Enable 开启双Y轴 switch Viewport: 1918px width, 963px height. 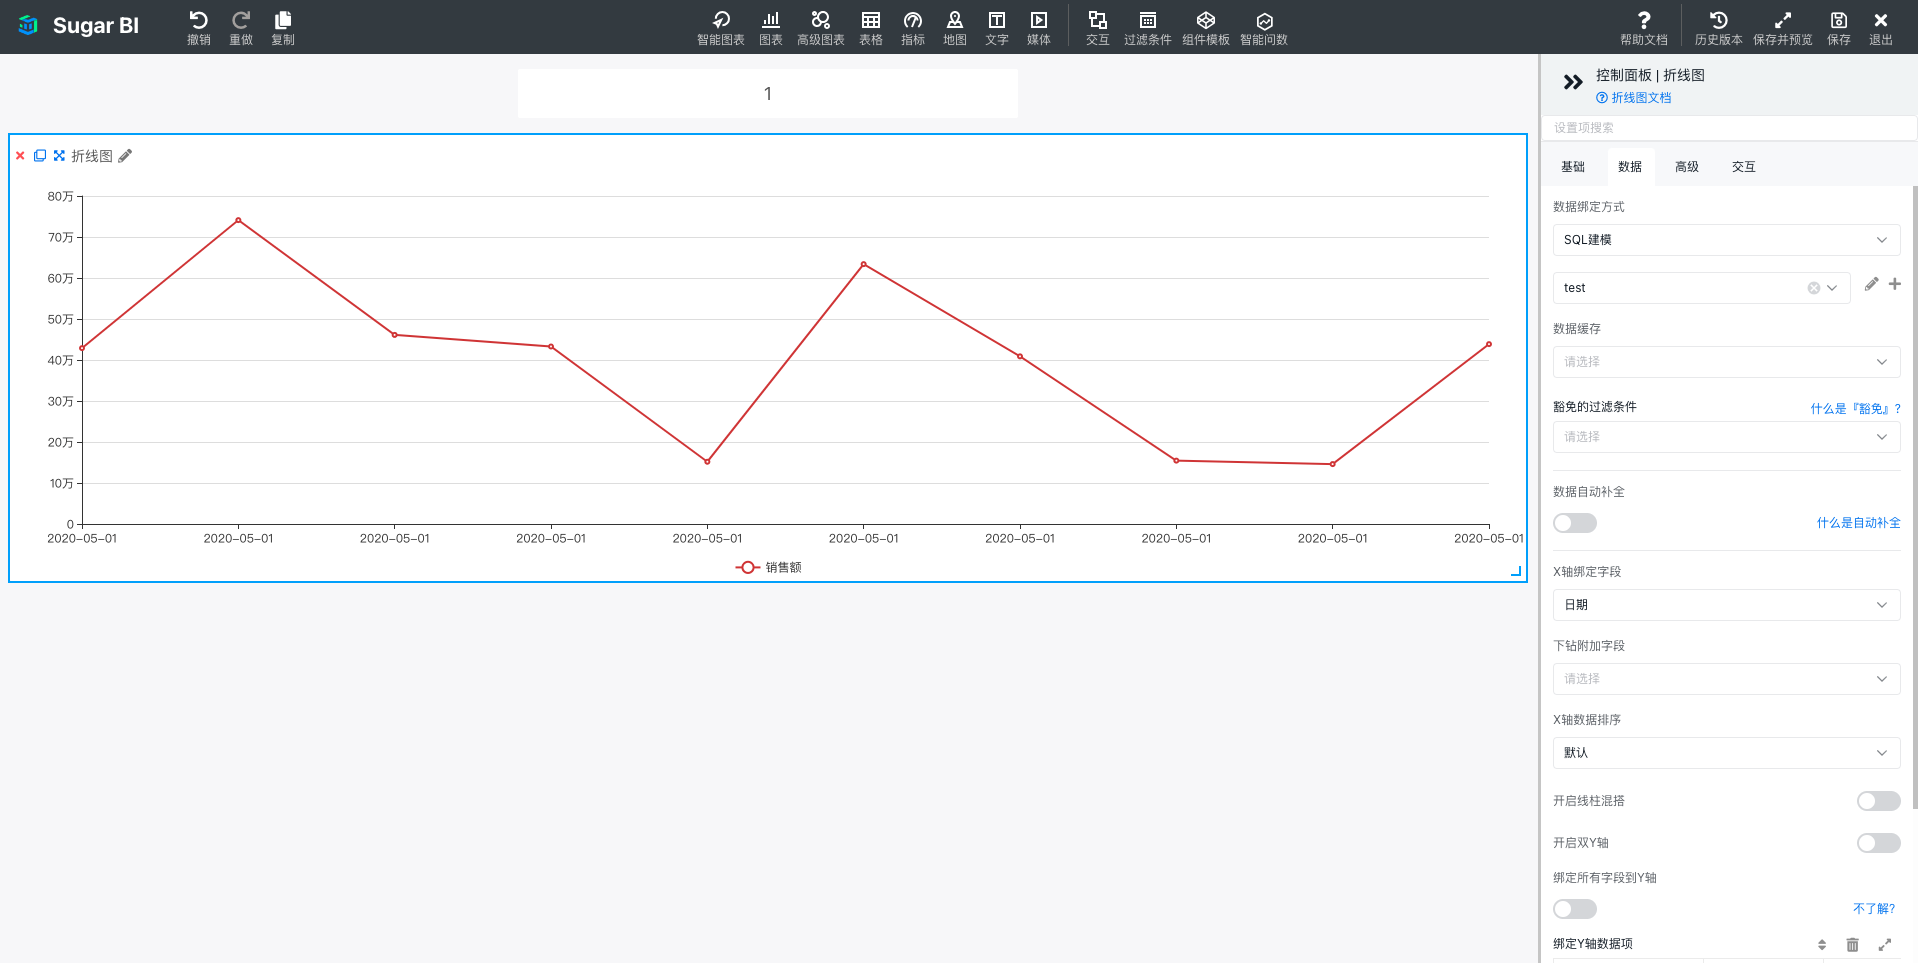click(x=1879, y=843)
